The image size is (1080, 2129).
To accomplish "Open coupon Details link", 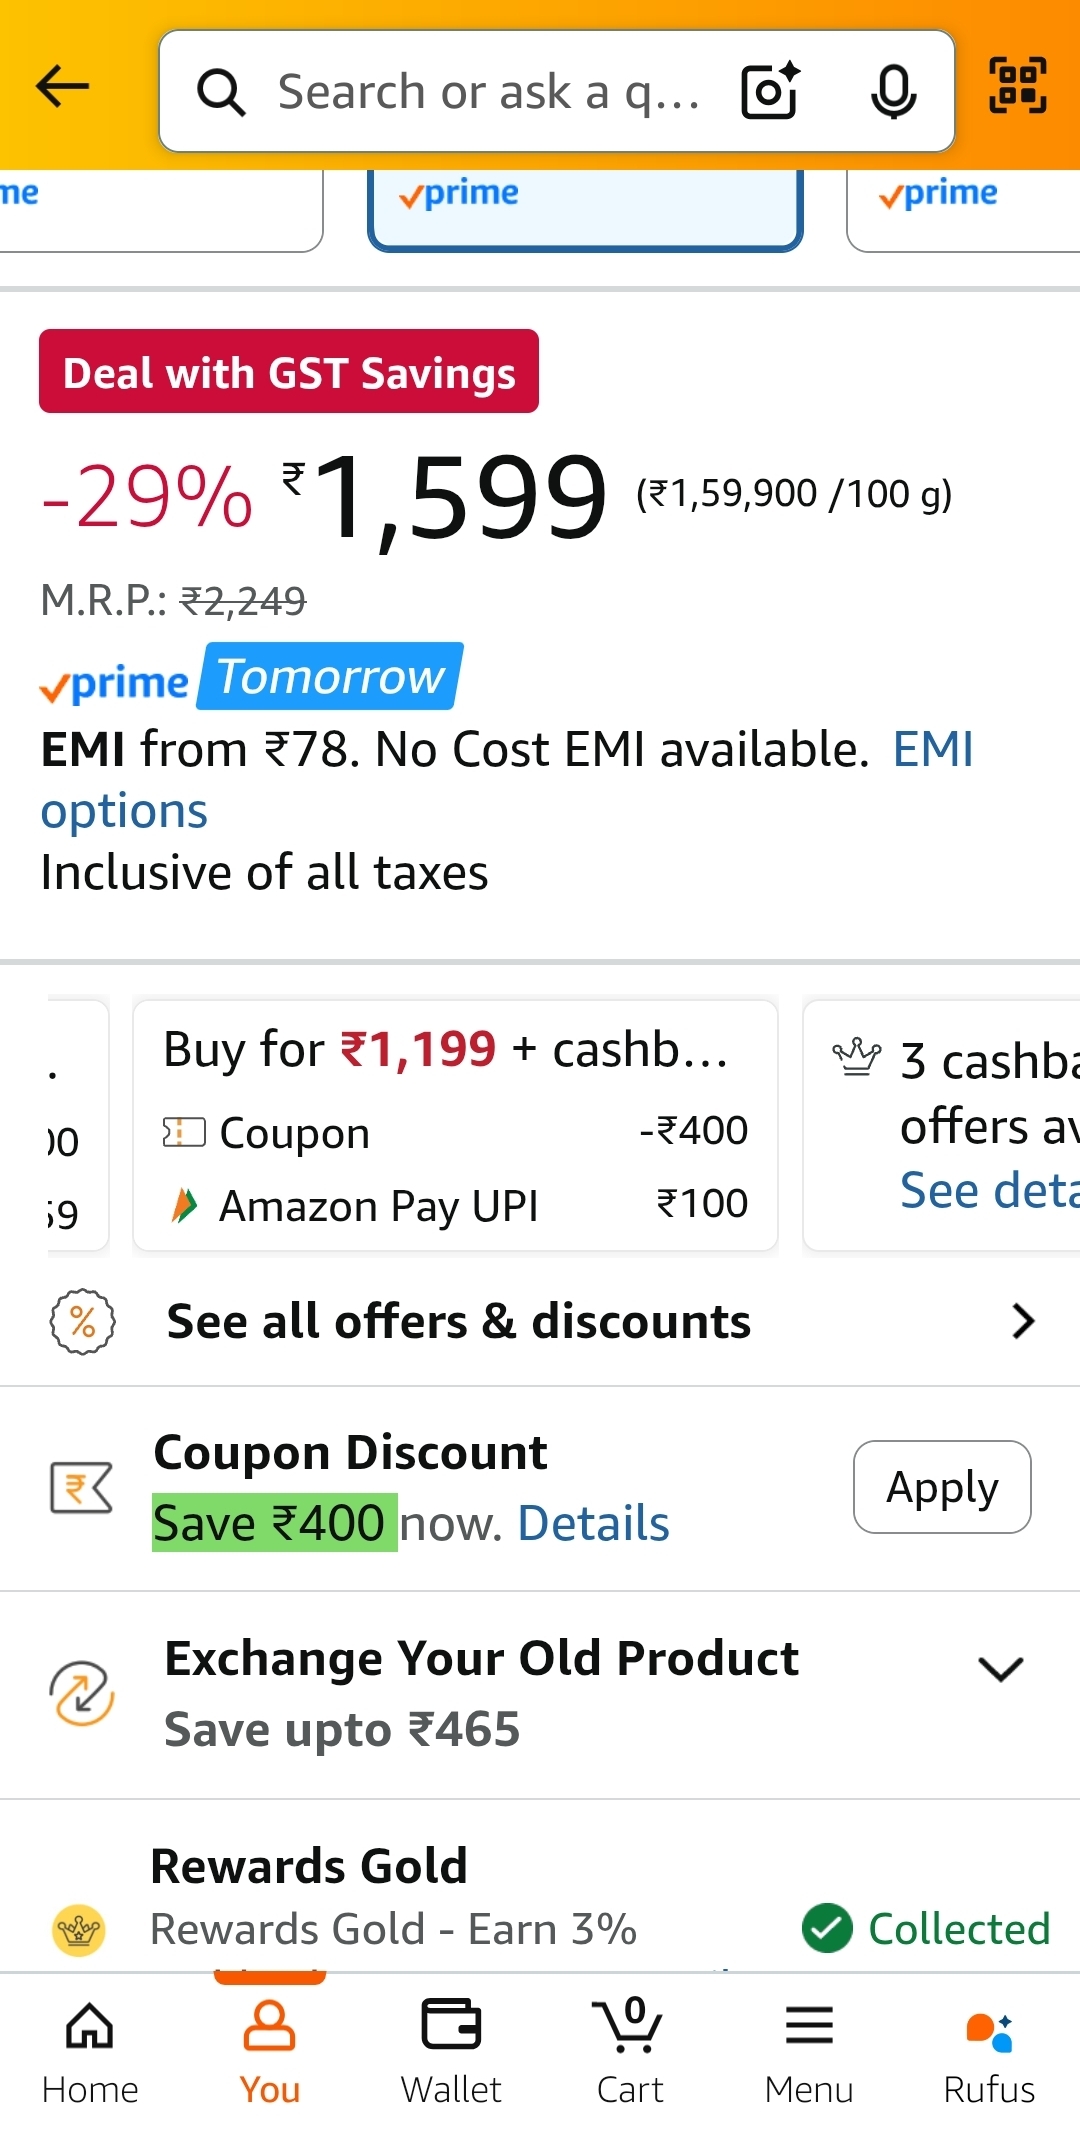I will 593,1524.
